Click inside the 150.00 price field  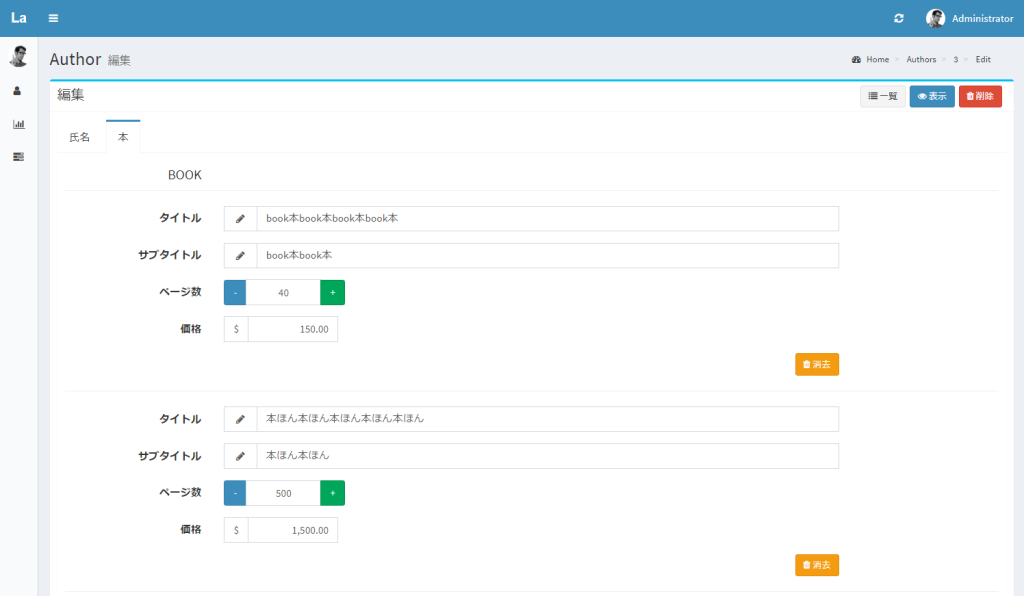click(x=300, y=328)
